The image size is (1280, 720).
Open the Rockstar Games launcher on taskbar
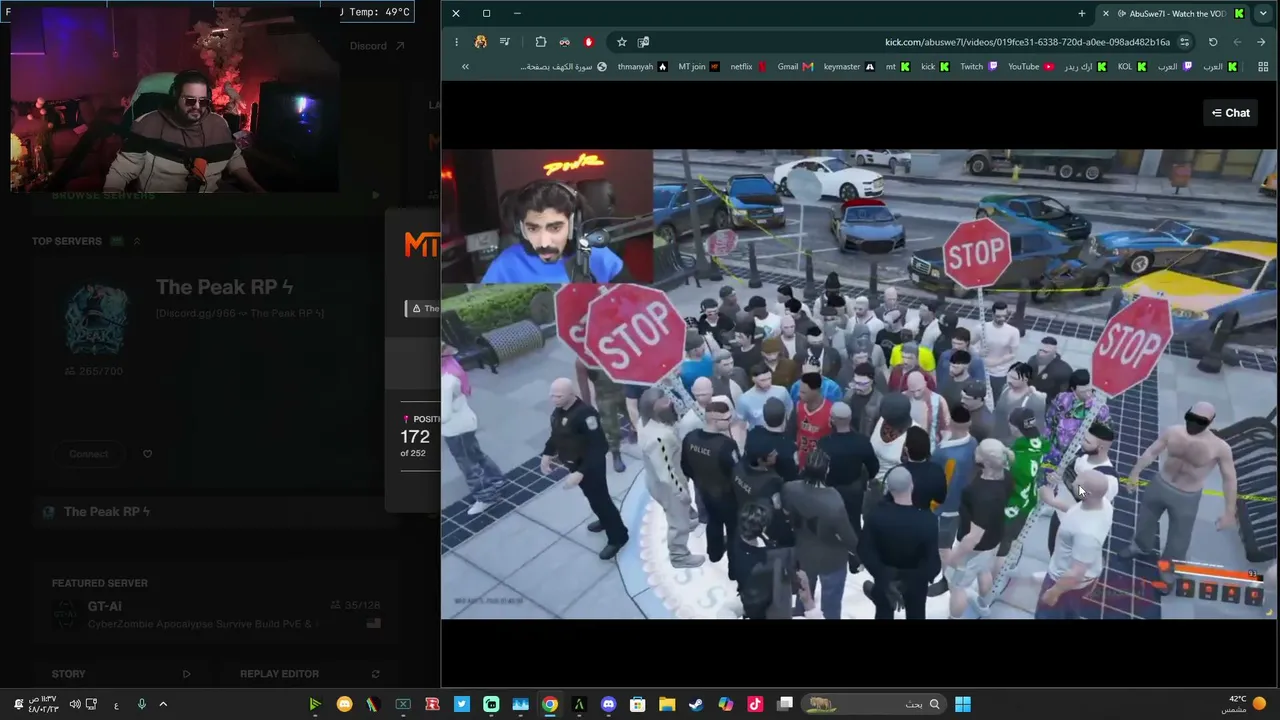click(x=432, y=704)
